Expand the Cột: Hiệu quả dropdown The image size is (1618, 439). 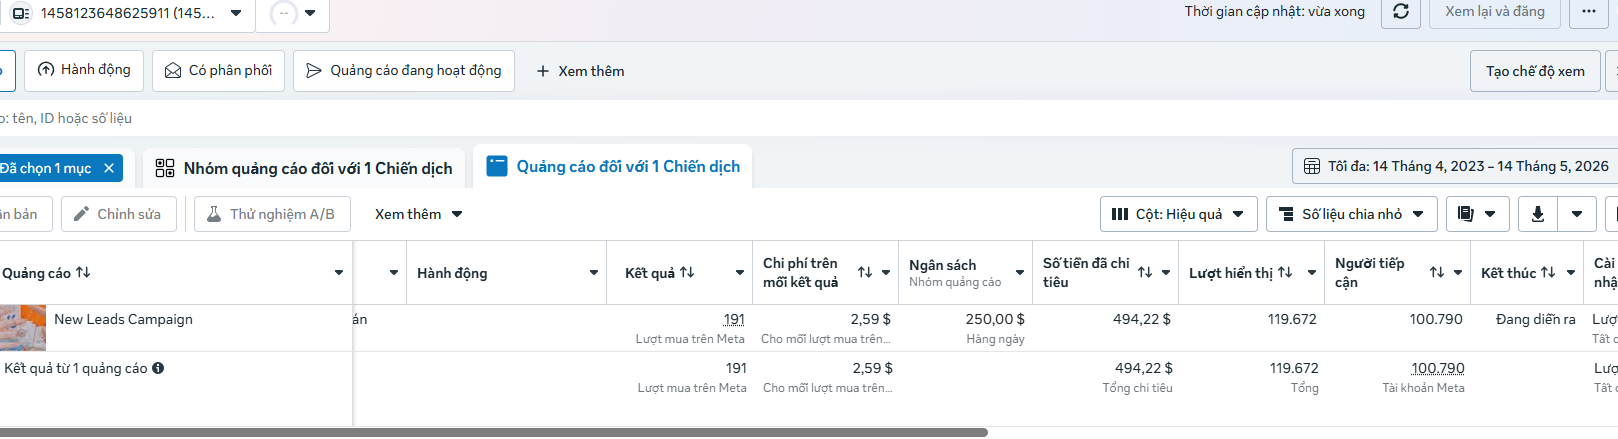click(1178, 214)
